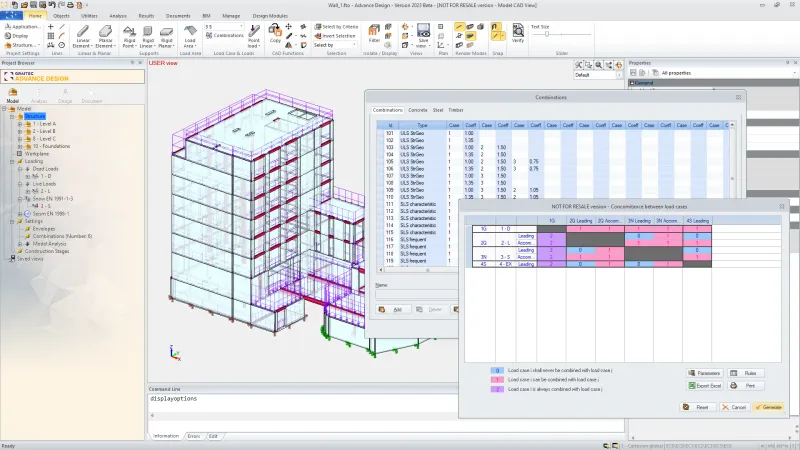Open Combinations in the Load Case ribbon group

225,36
